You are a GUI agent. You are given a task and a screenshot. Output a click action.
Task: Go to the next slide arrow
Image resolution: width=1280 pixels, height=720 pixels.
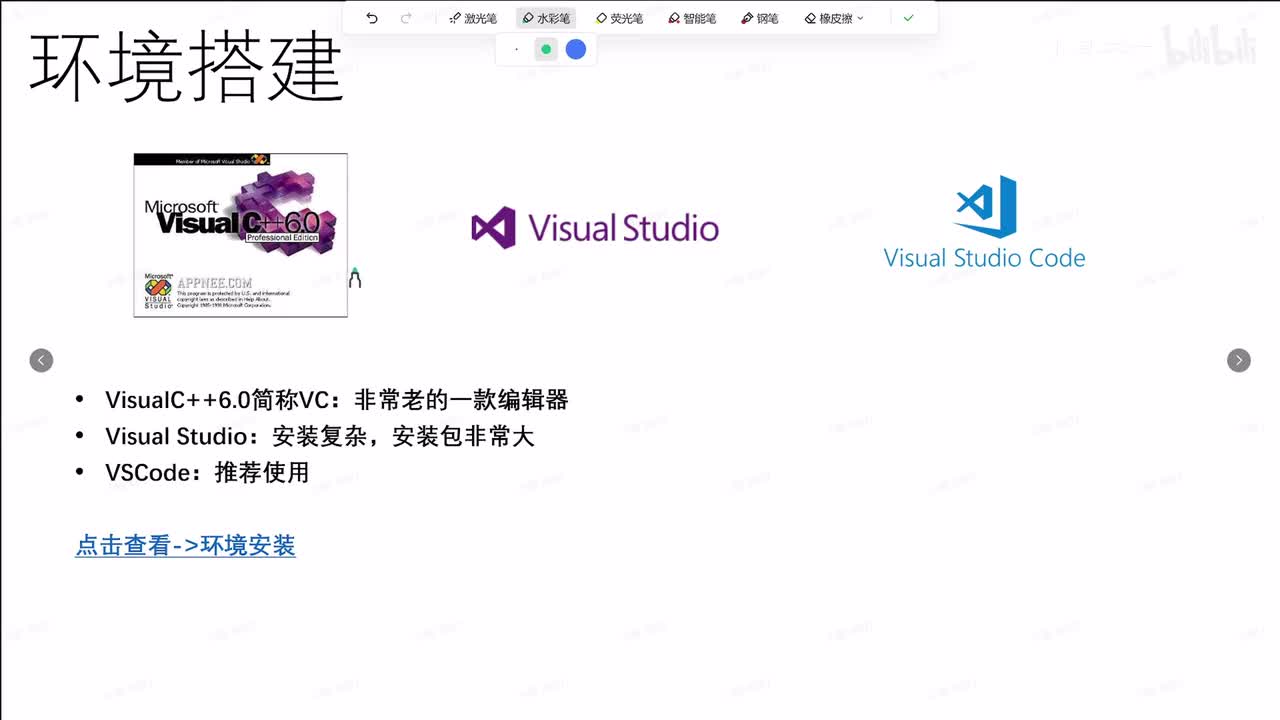pyautogui.click(x=1239, y=360)
